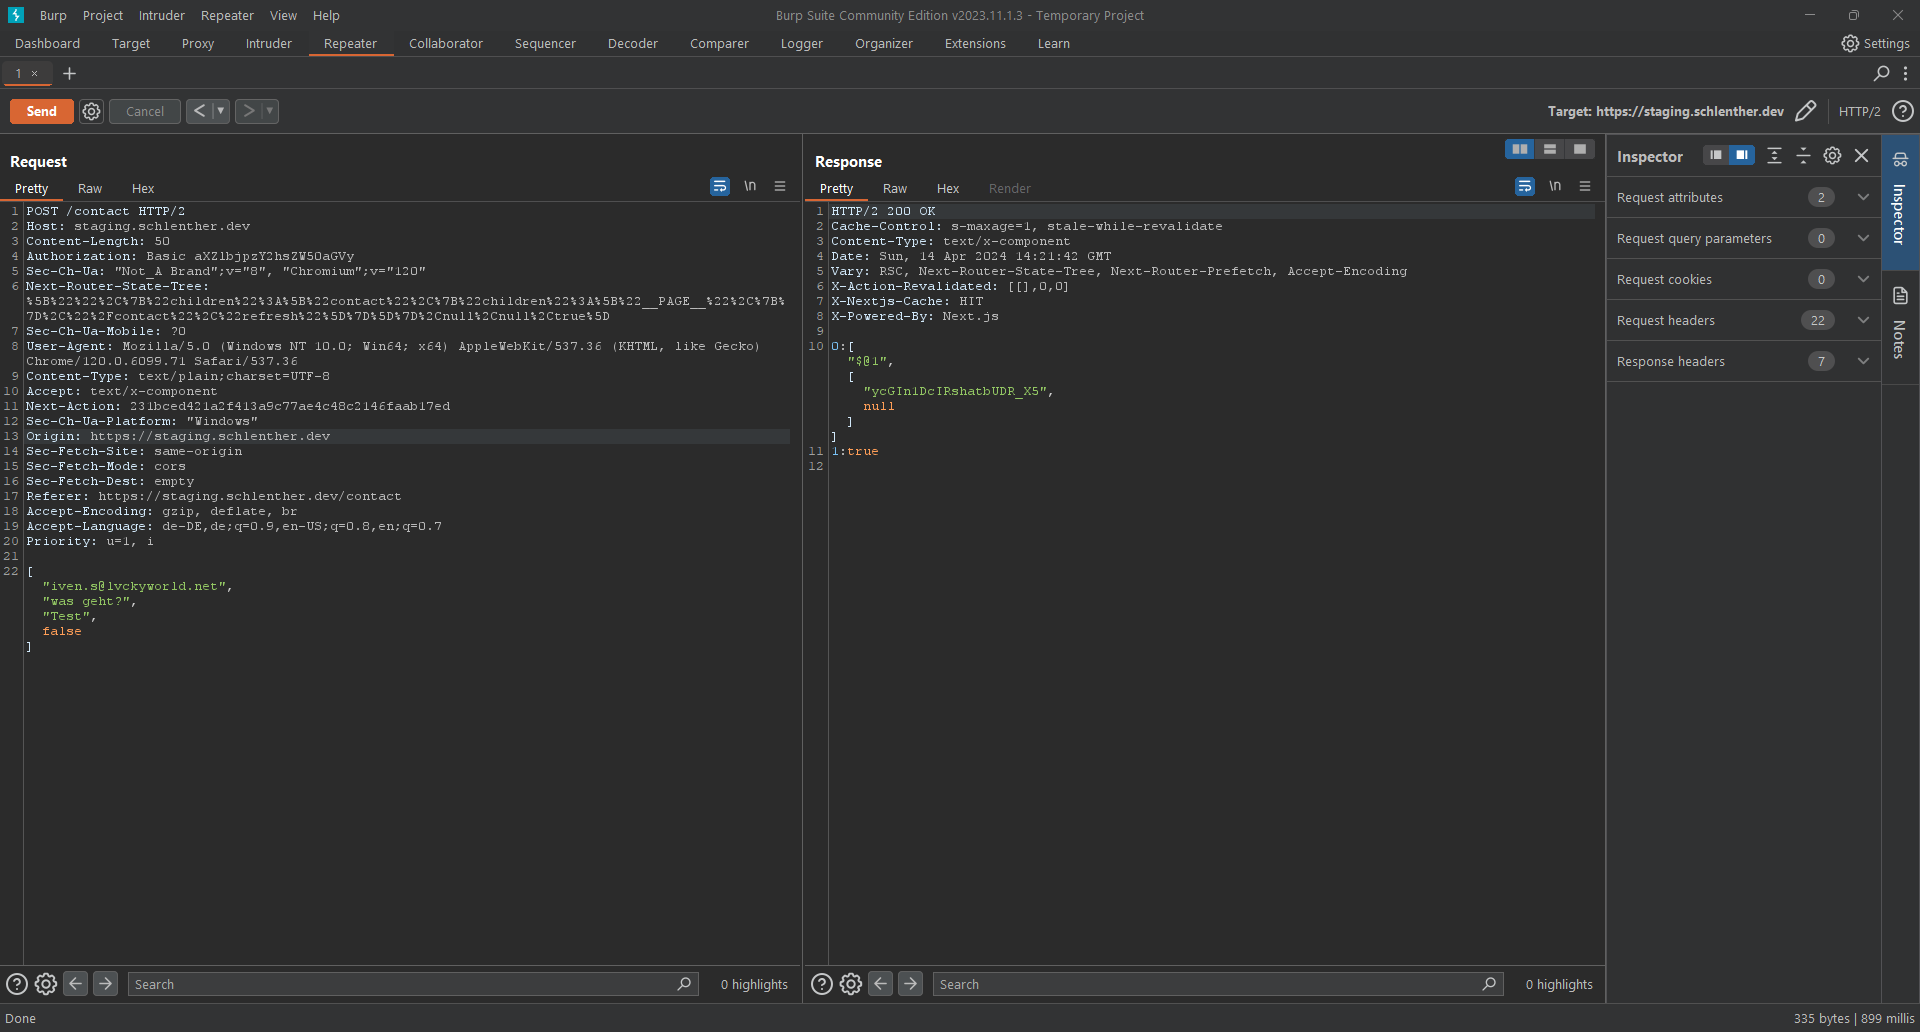The height and width of the screenshot is (1032, 1920).
Task: Click the Send request button
Action: (41, 111)
